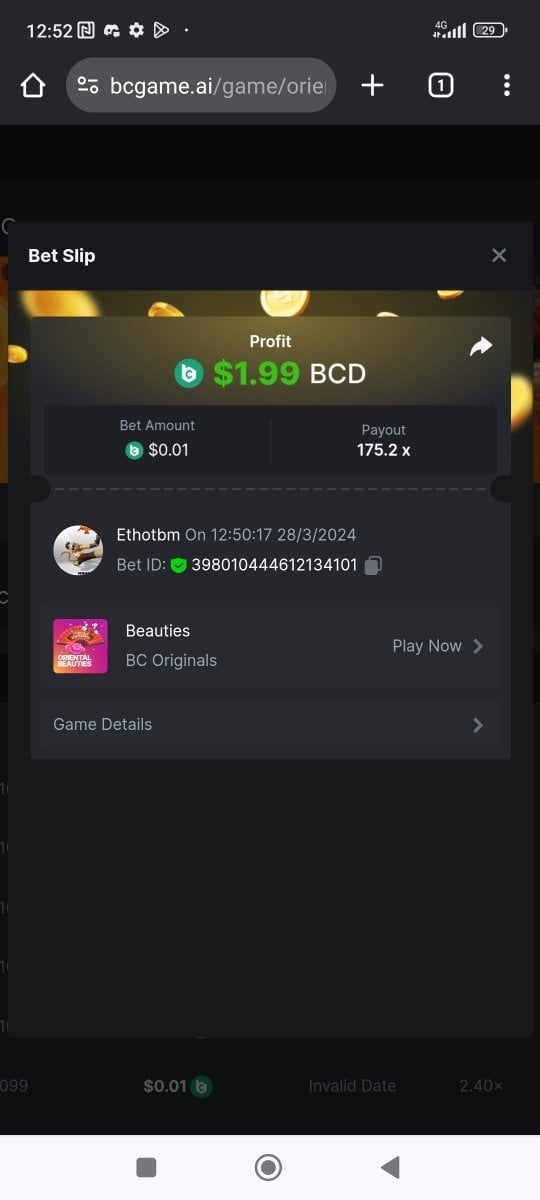
Task: Open the browser home page icon
Action: (33, 86)
